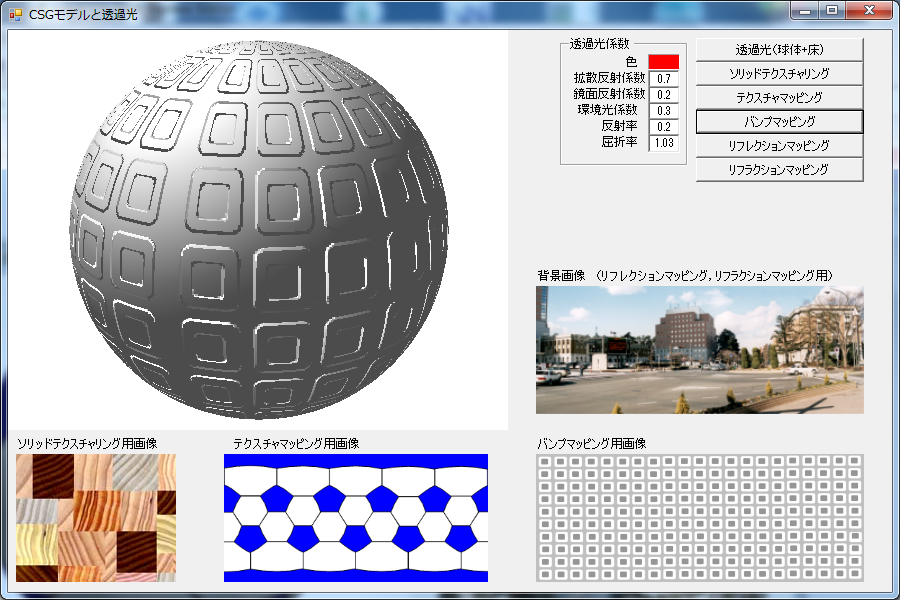Image resolution: width=900 pixels, height=600 pixels.
Task: Maximize the CSGモデルと透過光 window
Action: [x=832, y=11]
